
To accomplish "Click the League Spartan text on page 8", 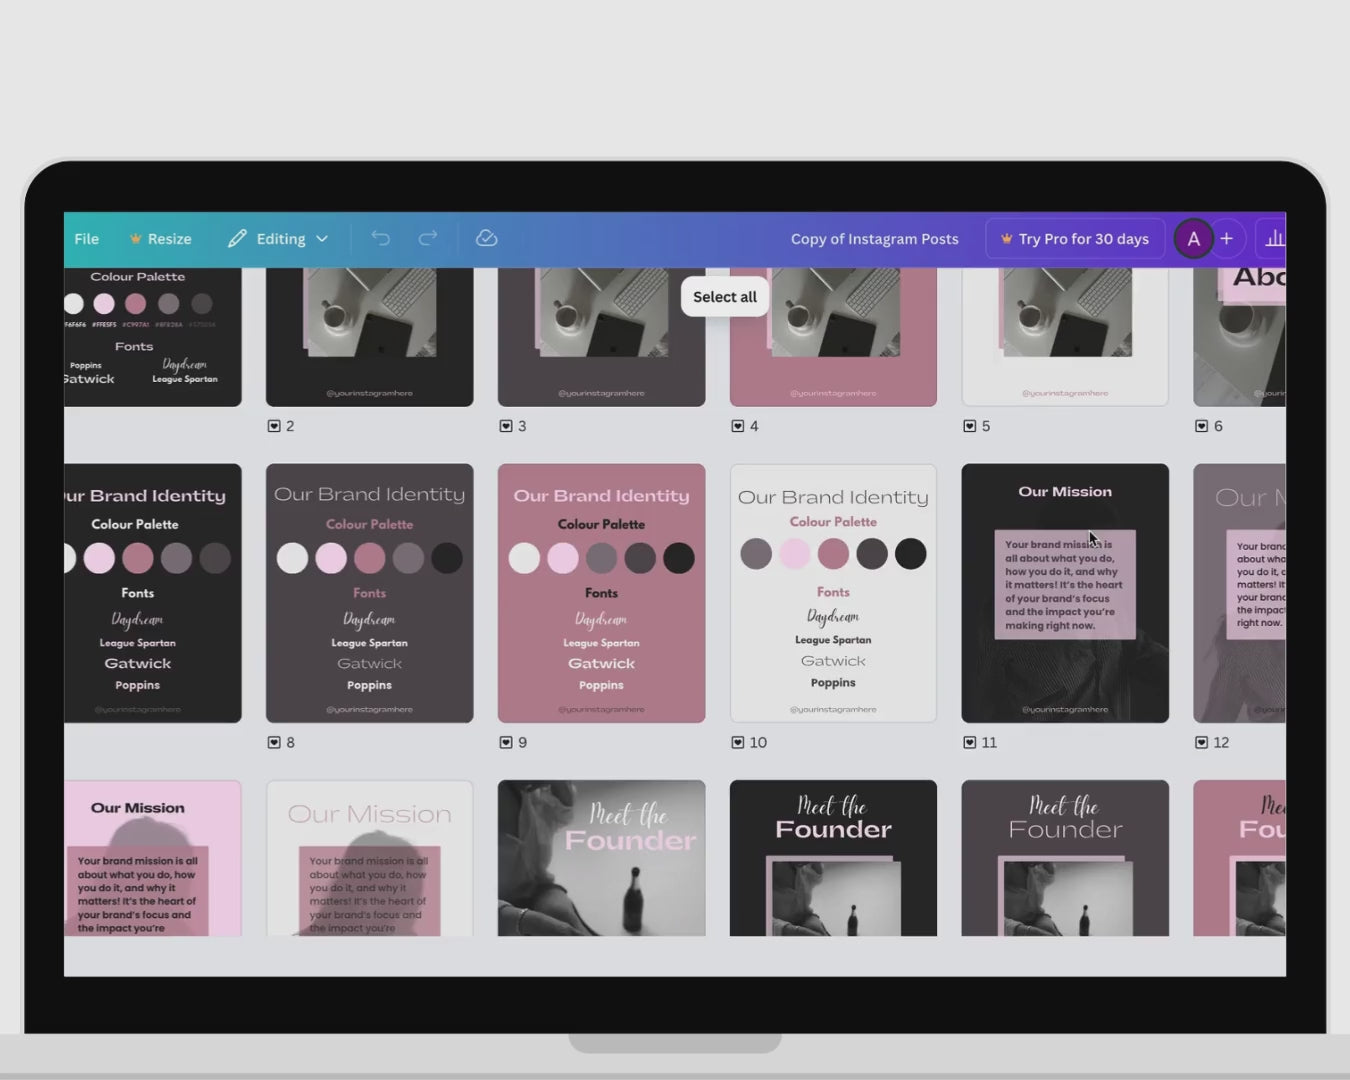I will pos(370,643).
